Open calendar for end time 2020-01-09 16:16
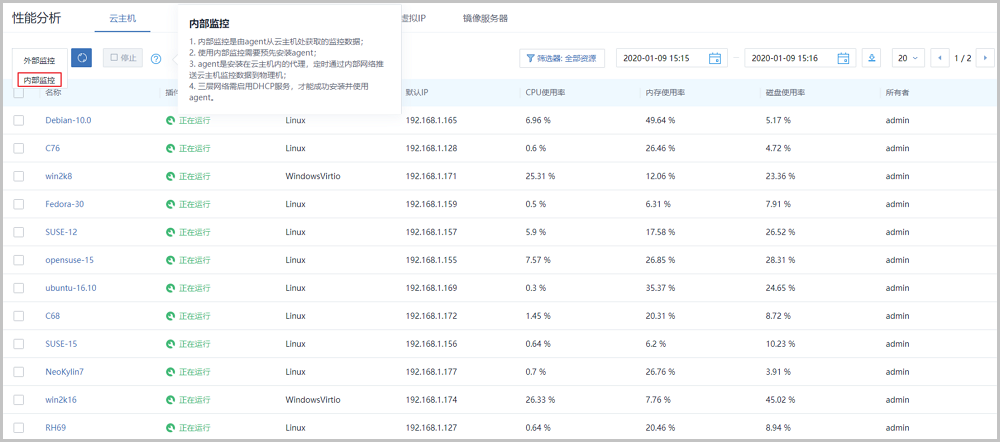Viewport: 1000px width, 442px height. [843, 58]
